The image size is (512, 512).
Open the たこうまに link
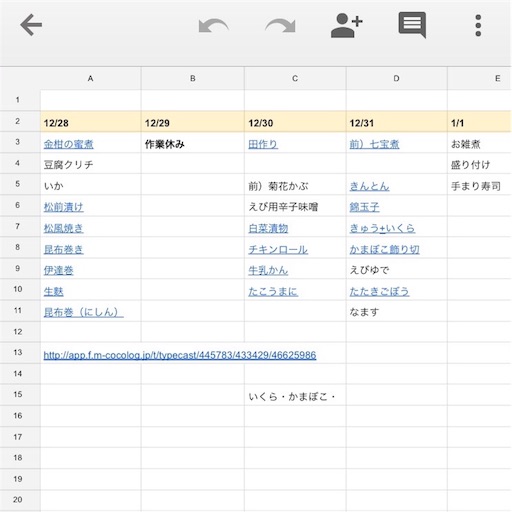point(273,292)
